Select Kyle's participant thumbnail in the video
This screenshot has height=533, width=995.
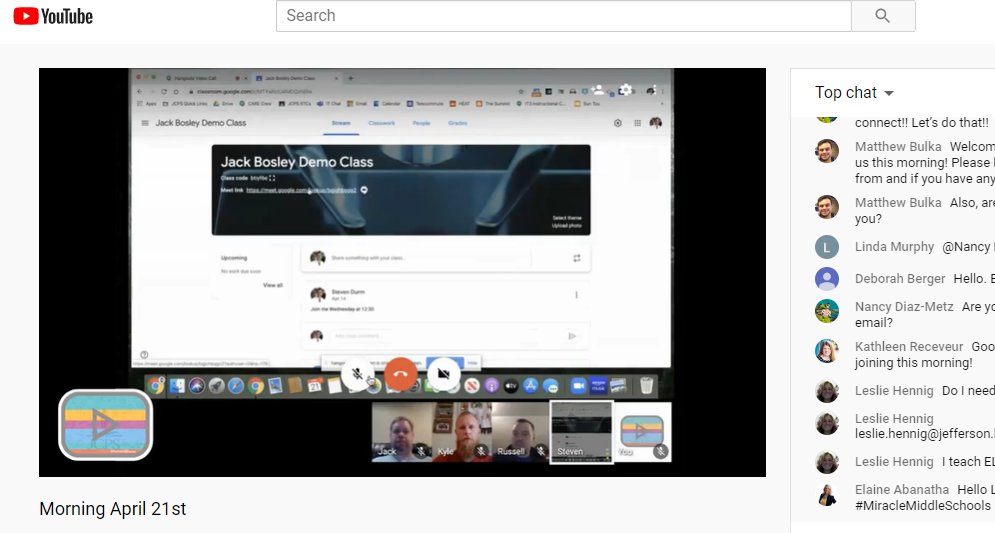tap(462, 431)
